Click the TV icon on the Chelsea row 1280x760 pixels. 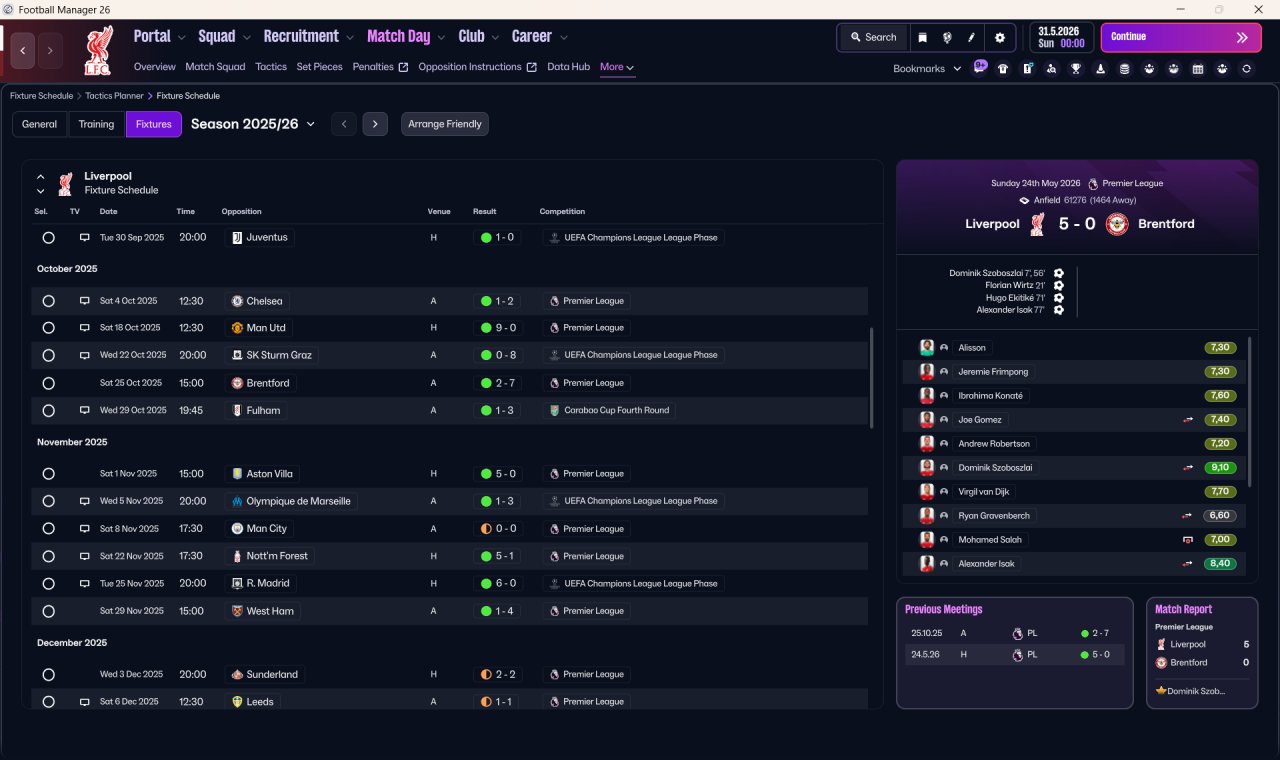tap(85, 301)
